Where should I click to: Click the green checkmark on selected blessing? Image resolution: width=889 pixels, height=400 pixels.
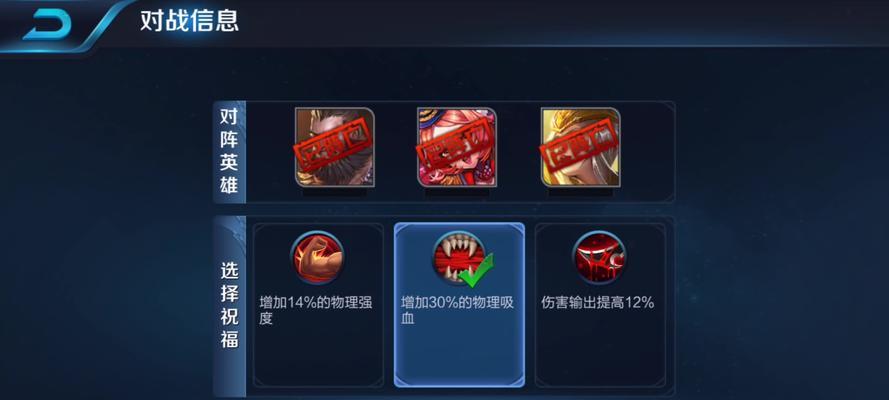(476, 271)
